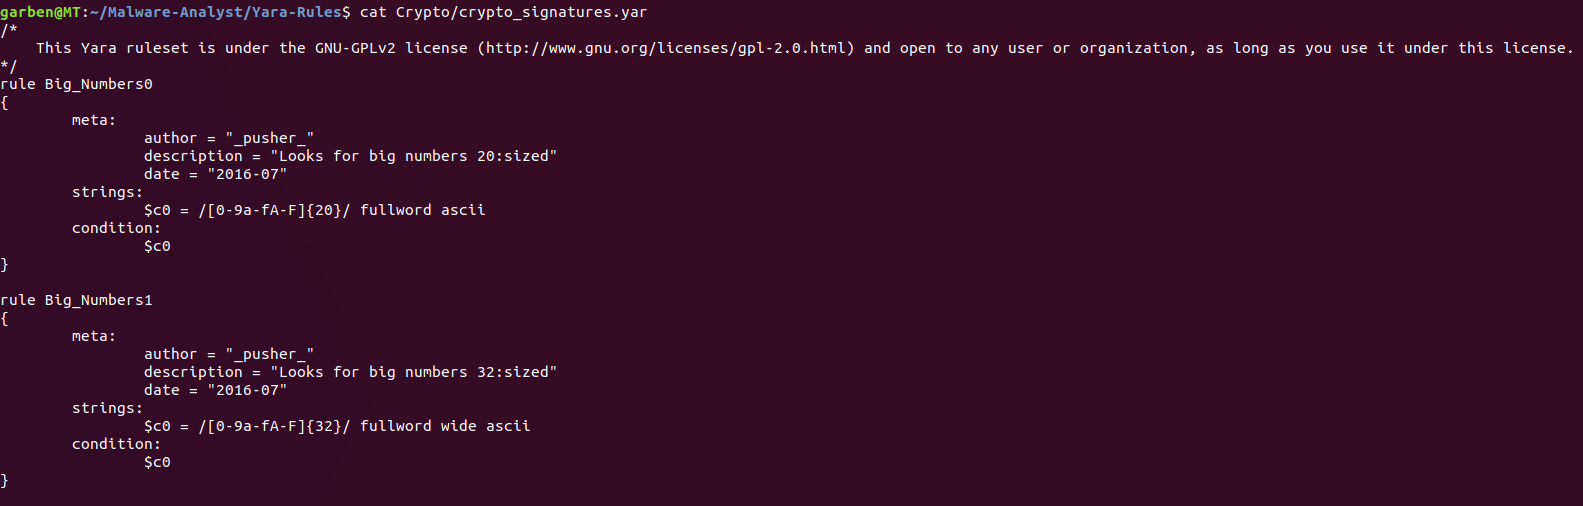Click first rule's date "2016-07" value
The image size is (1583, 506).
(x=247, y=174)
